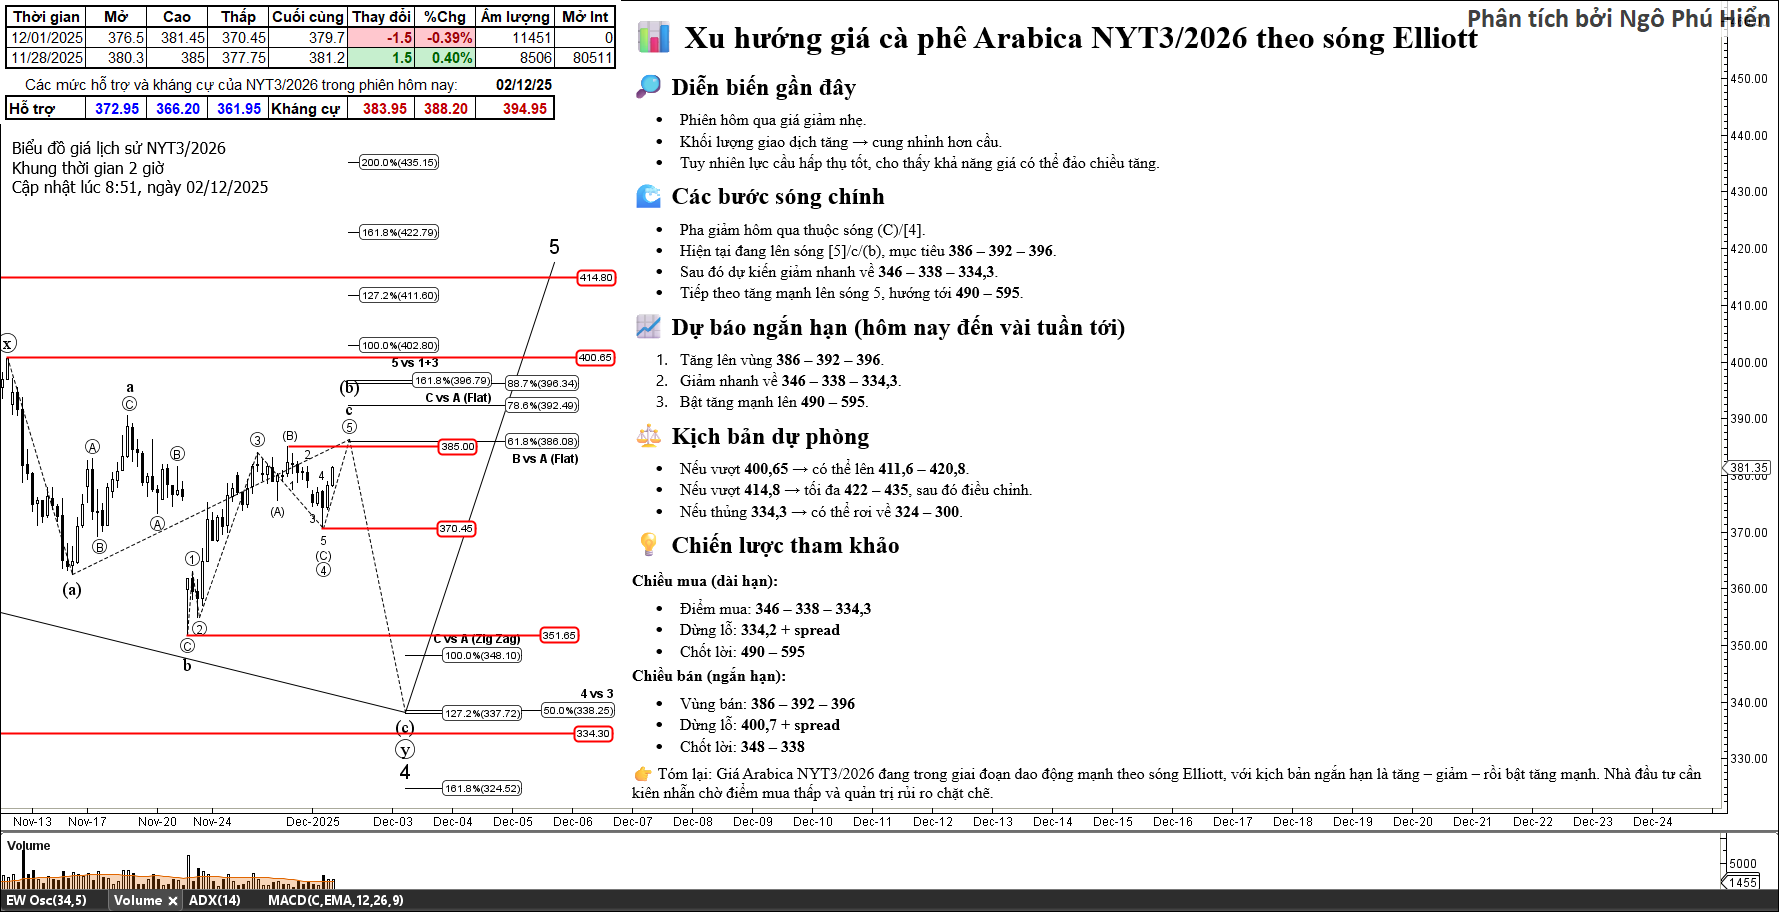Screen dimensions: 1779x912
Task: Select the Volume indicator tab
Action: tap(137, 901)
